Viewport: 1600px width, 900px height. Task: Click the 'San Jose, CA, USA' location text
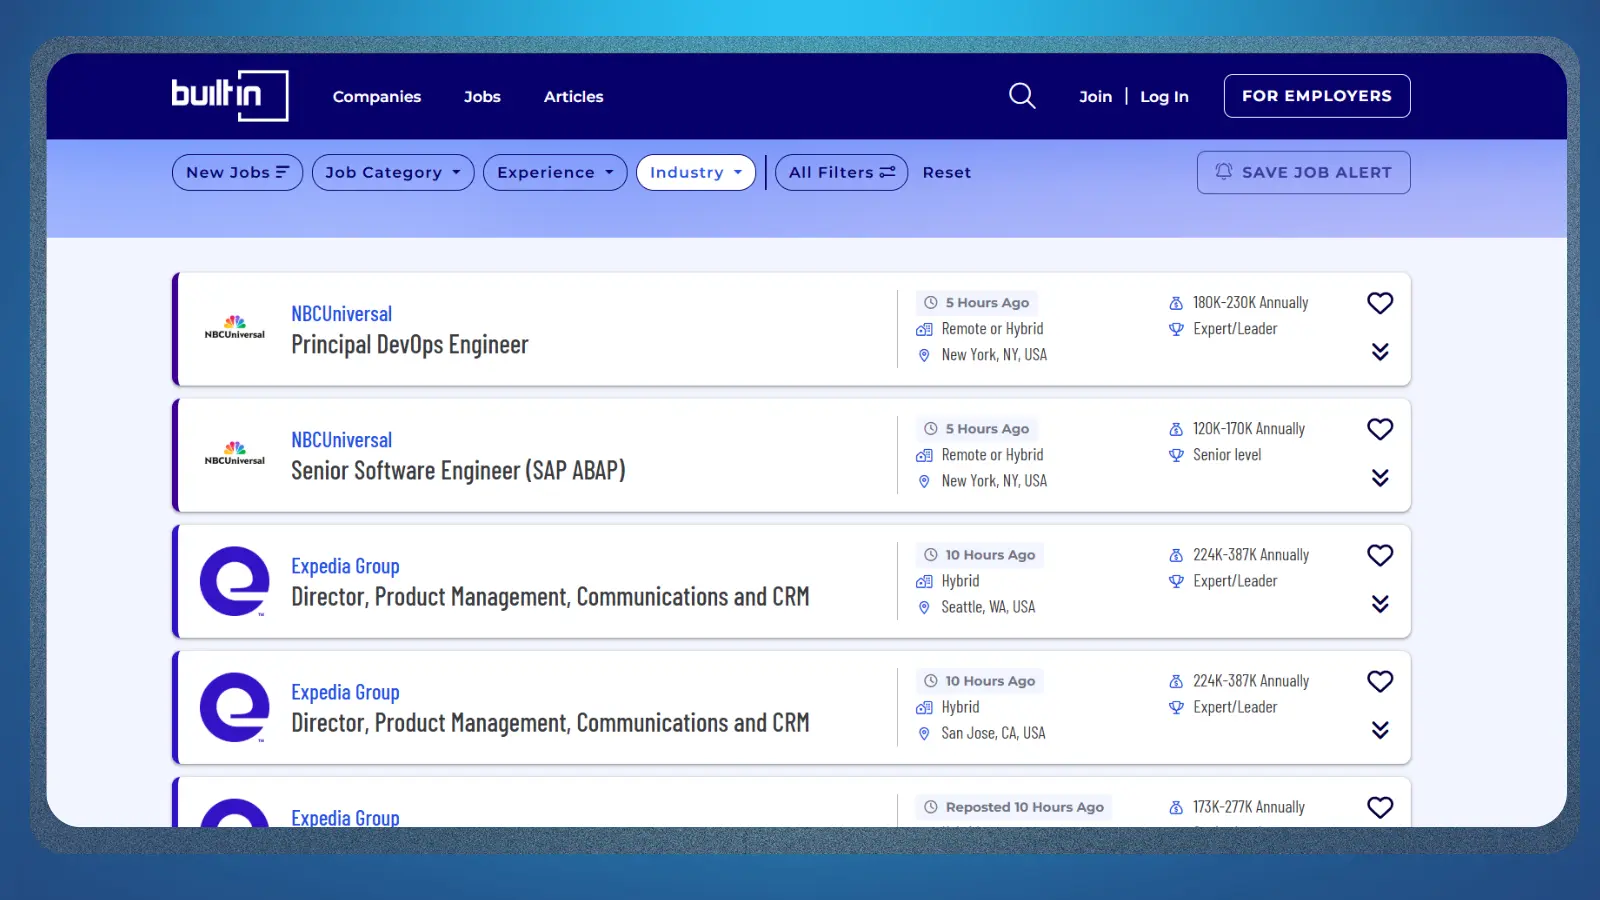(993, 733)
